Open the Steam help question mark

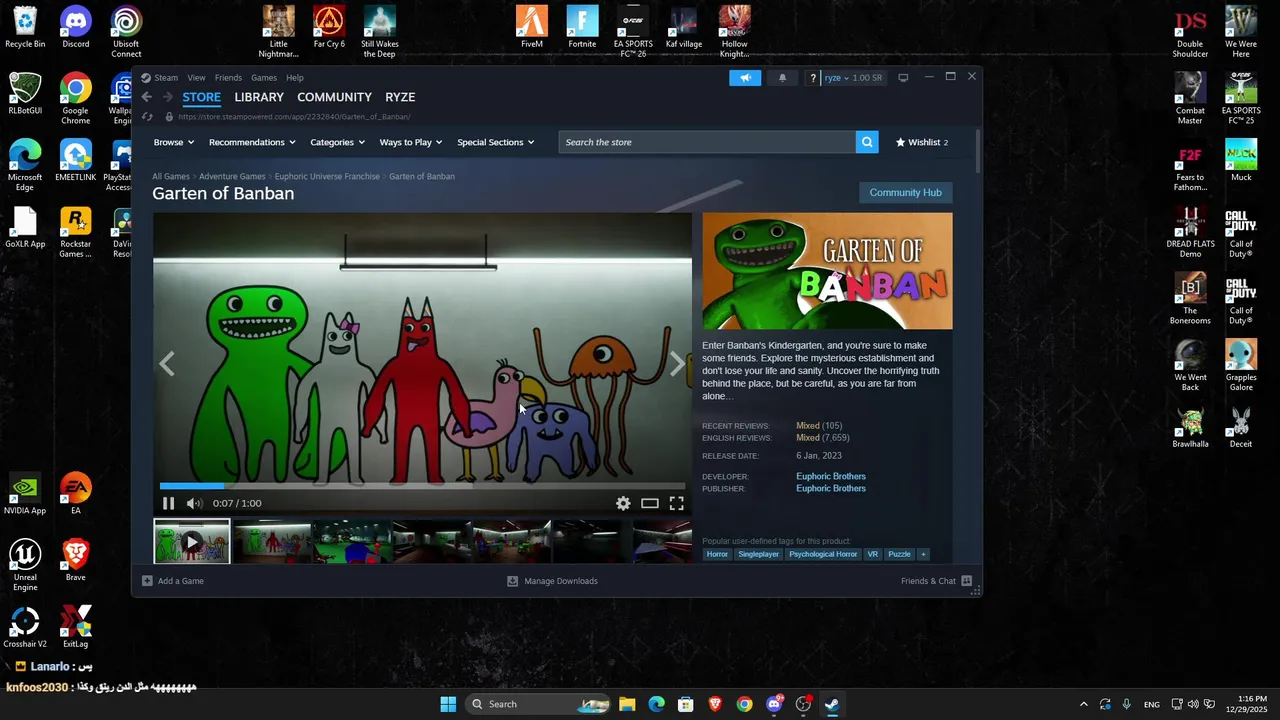[x=813, y=78]
